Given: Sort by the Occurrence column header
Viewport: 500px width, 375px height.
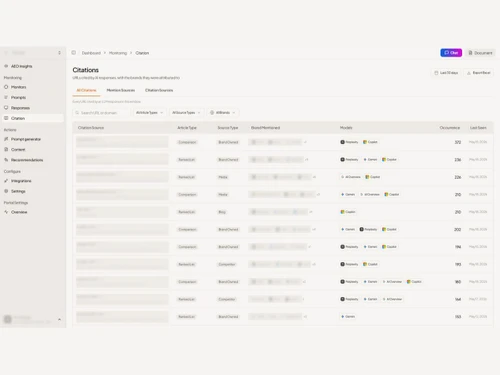Looking at the screenshot, I should pyautogui.click(x=450, y=128).
